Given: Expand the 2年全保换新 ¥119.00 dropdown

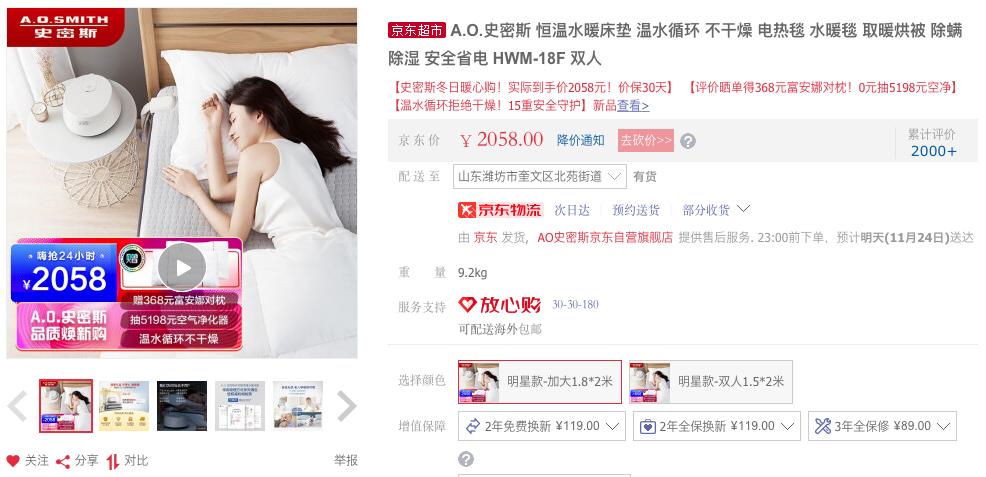Looking at the screenshot, I should tap(716, 426).
